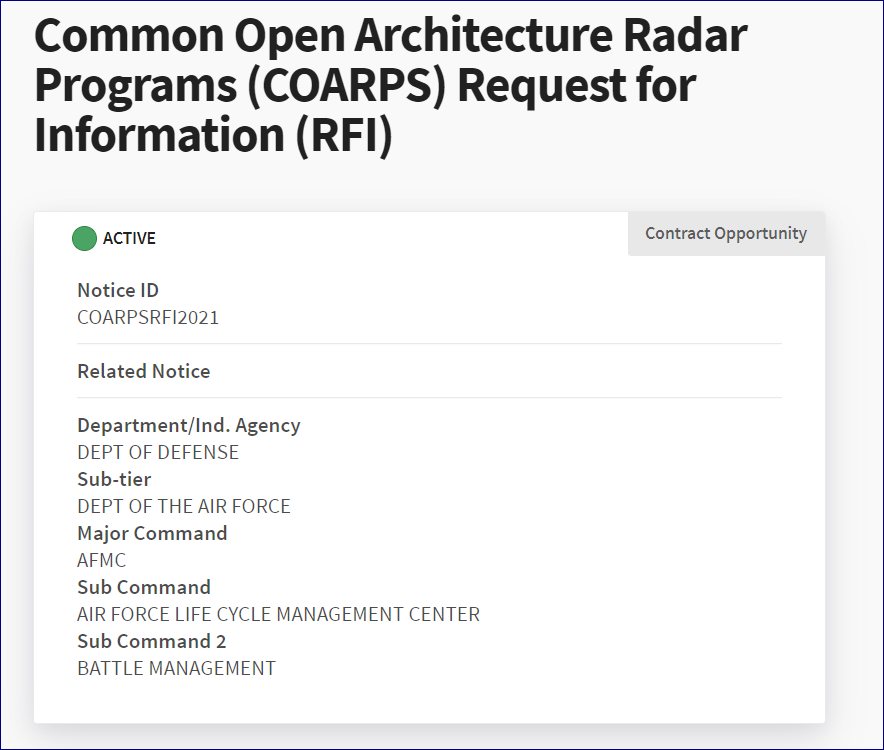884x750 pixels.
Task: Click the green ACTIVE status indicator dot
Action: pos(85,239)
